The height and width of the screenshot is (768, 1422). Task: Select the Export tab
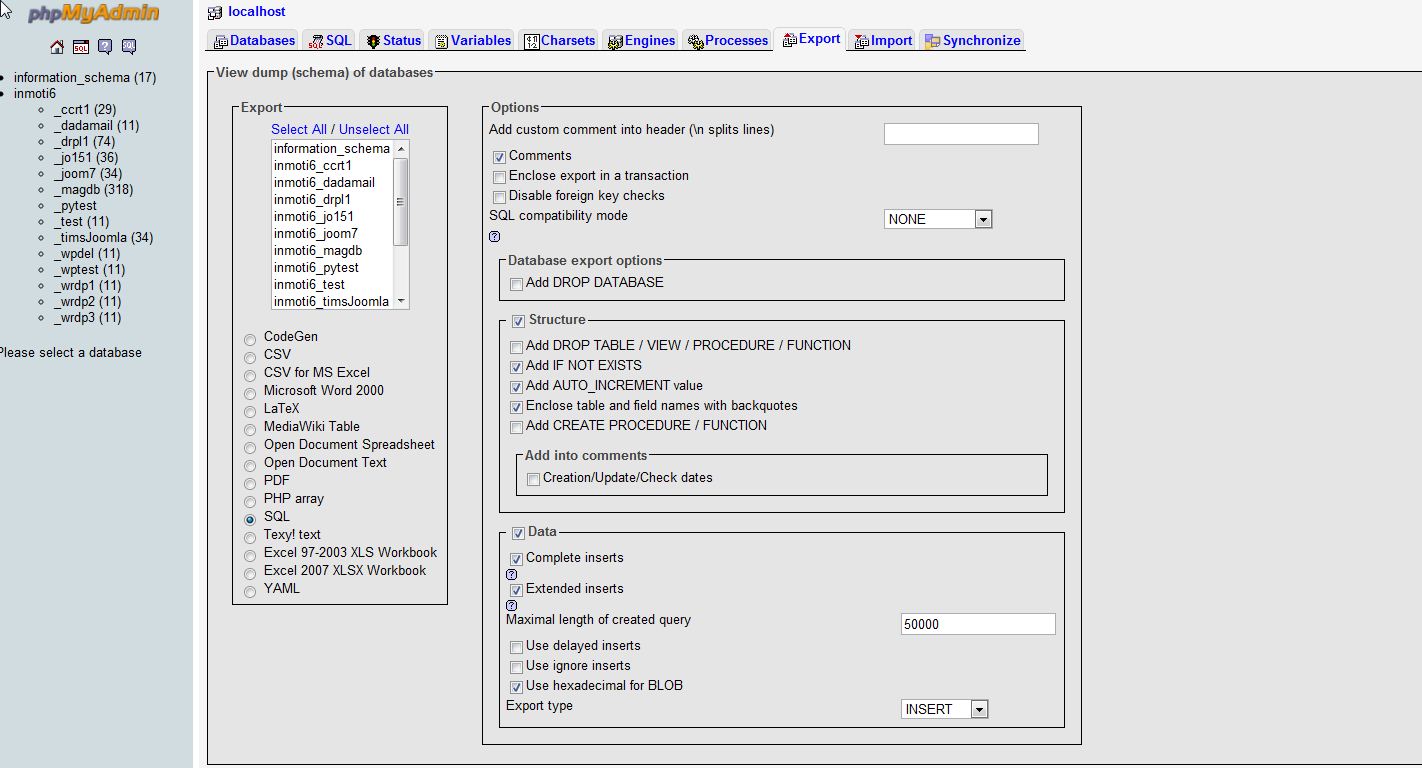click(x=811, y=39)
